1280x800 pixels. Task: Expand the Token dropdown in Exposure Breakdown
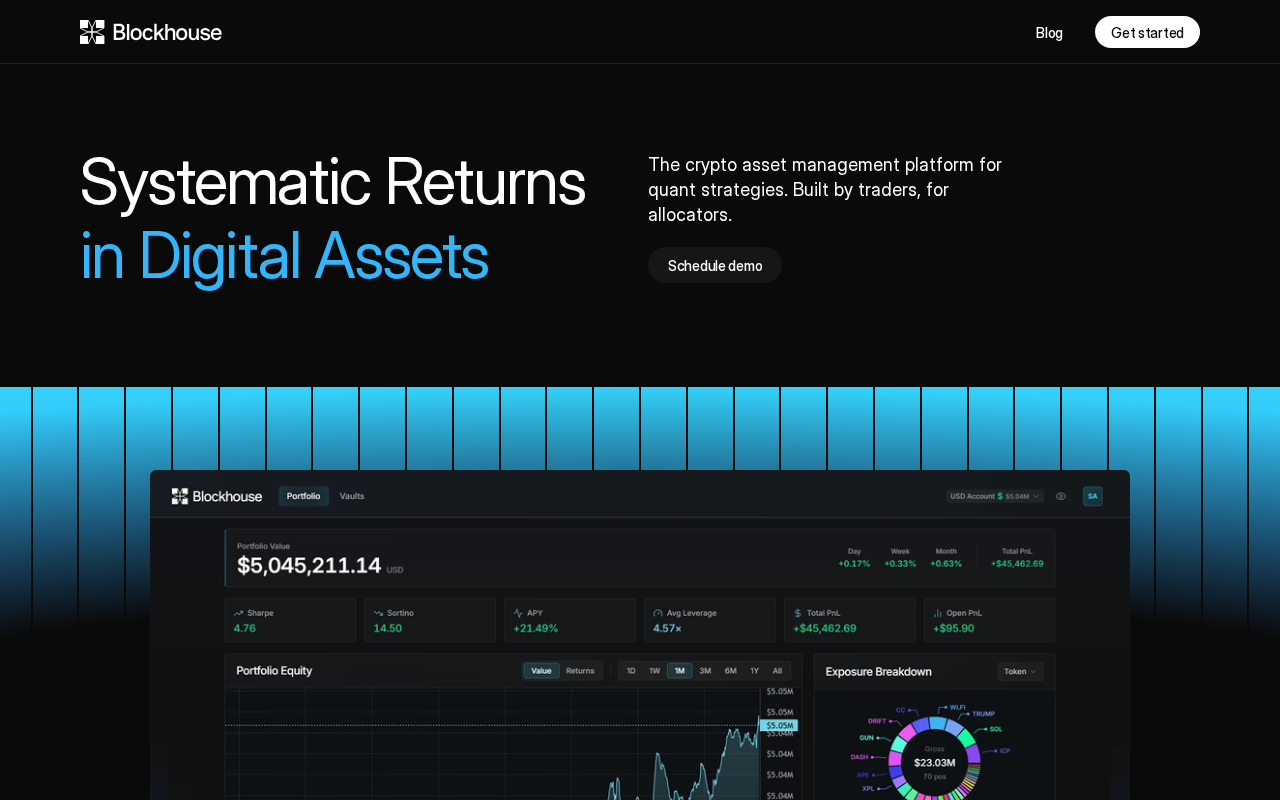click(1020, 672)
